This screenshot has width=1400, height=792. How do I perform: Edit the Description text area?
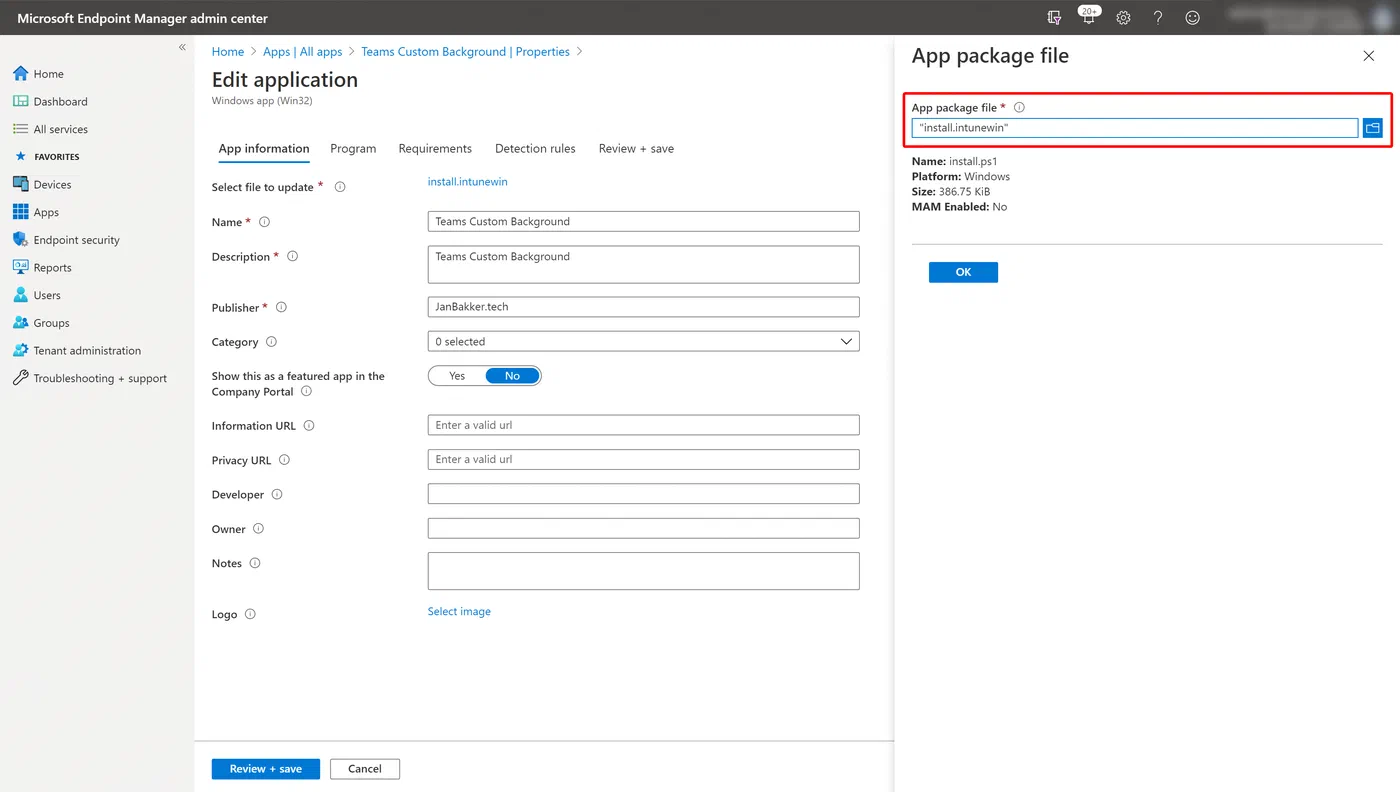[x=643, y=264]
